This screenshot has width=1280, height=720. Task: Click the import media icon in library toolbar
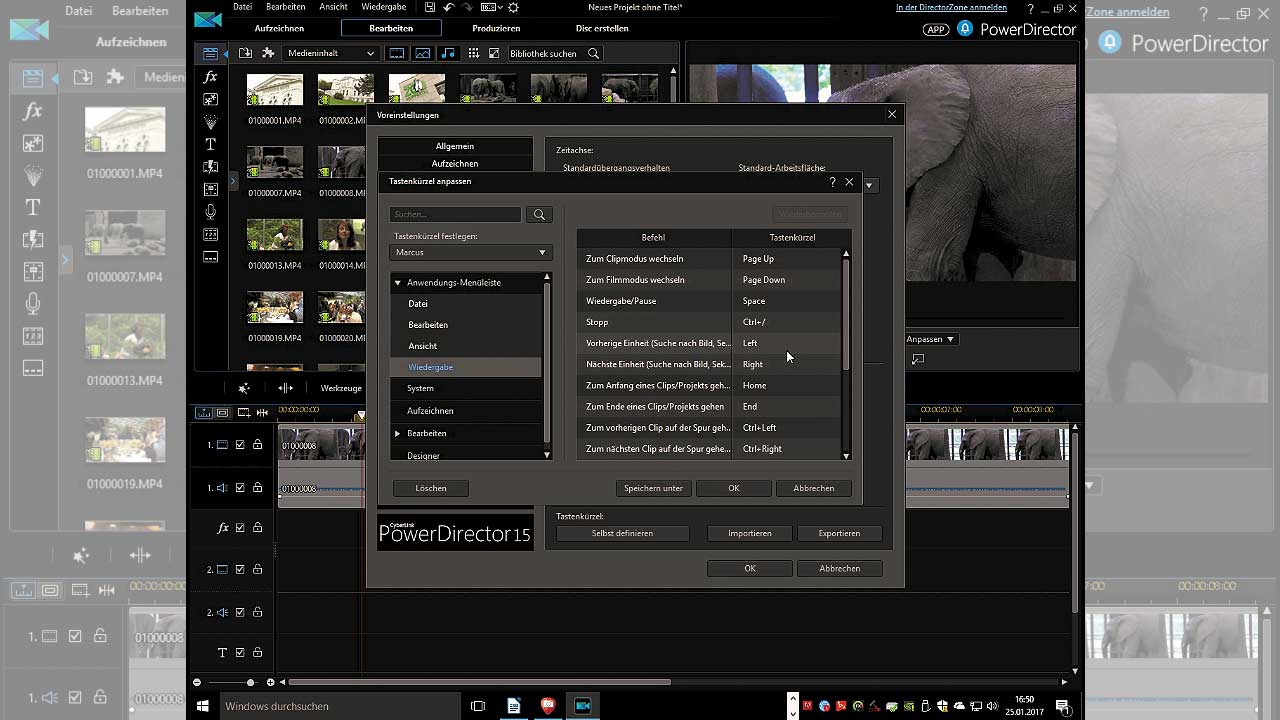246,53
